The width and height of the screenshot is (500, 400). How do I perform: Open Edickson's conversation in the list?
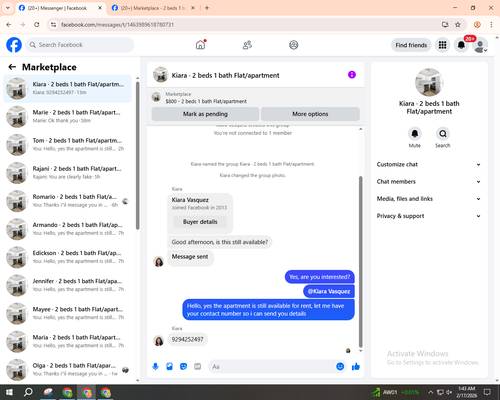[67, 257]
